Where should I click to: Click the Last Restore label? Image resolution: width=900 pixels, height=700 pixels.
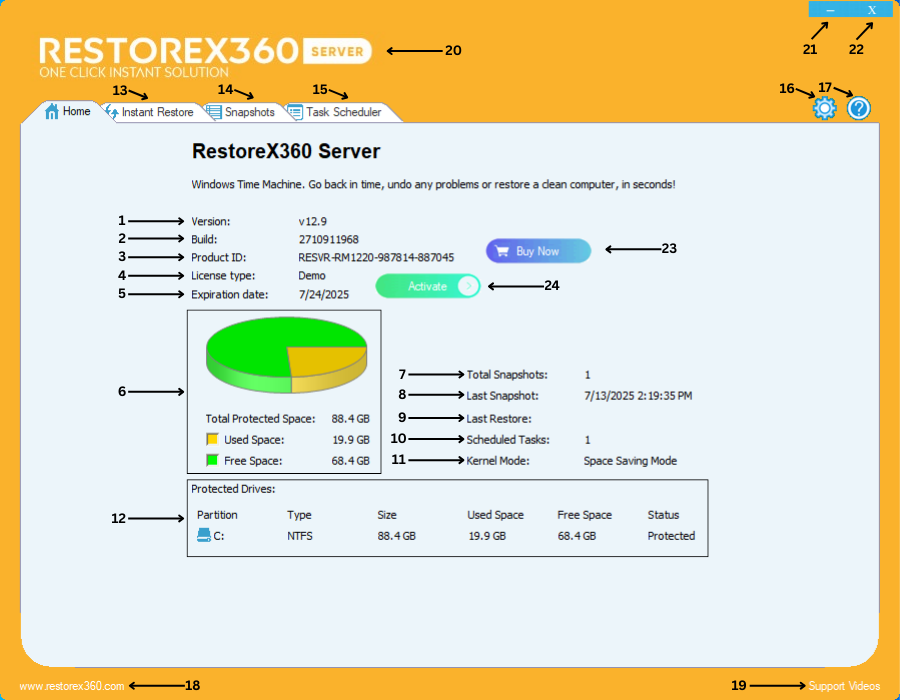tap(499, 419)
